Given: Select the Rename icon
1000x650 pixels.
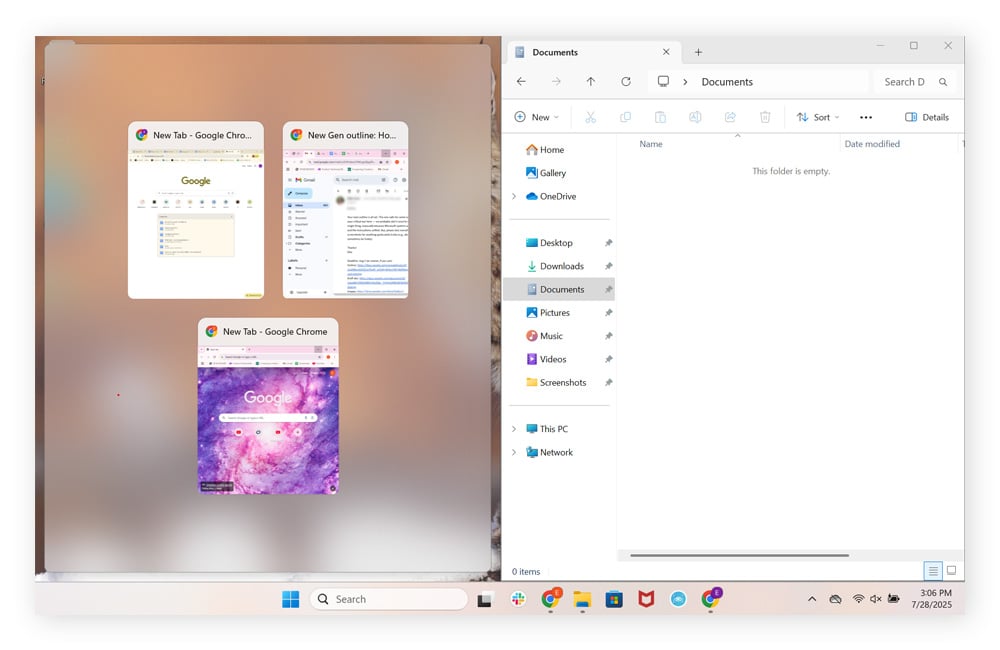Looking at the screenshot, I should pos(695,117).
